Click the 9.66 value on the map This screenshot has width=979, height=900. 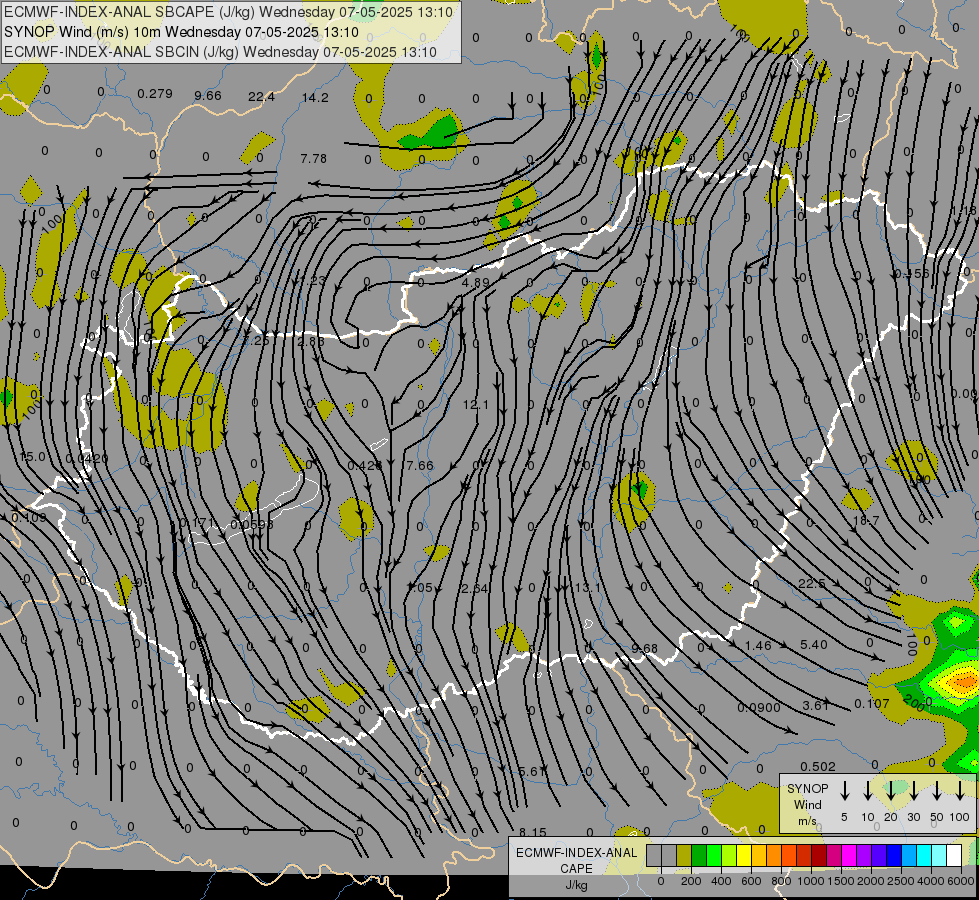click(208, 95)
